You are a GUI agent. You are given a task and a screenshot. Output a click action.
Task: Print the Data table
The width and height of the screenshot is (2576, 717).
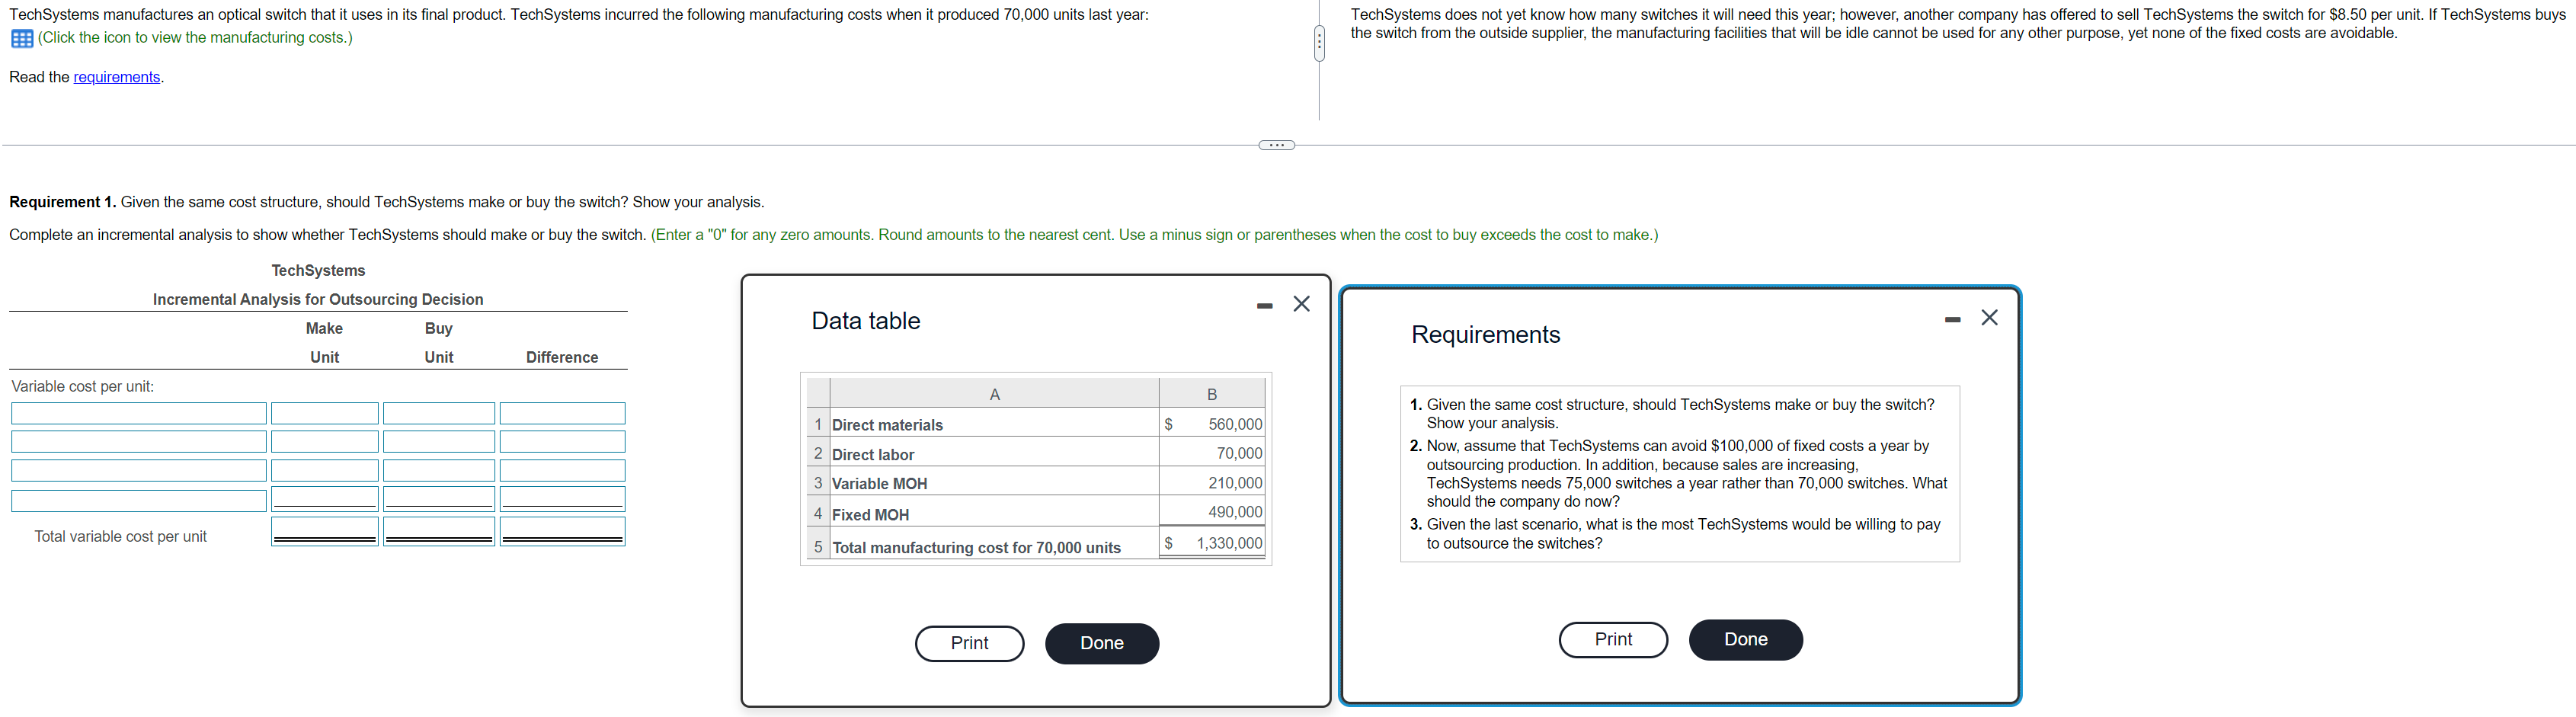969,643
